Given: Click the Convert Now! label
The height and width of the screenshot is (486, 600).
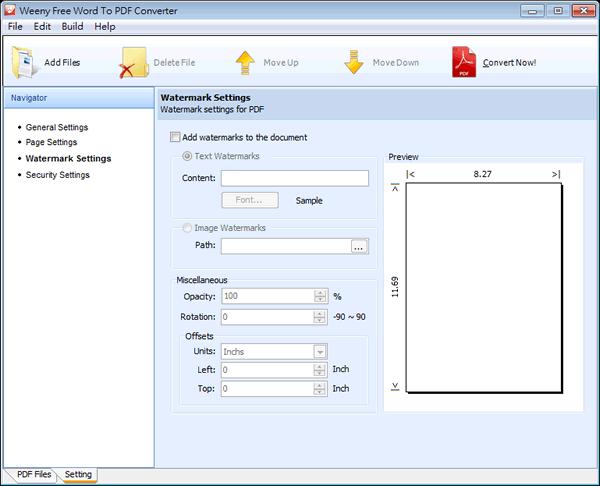Looking at the screenshot, I should tap(509, 62).
